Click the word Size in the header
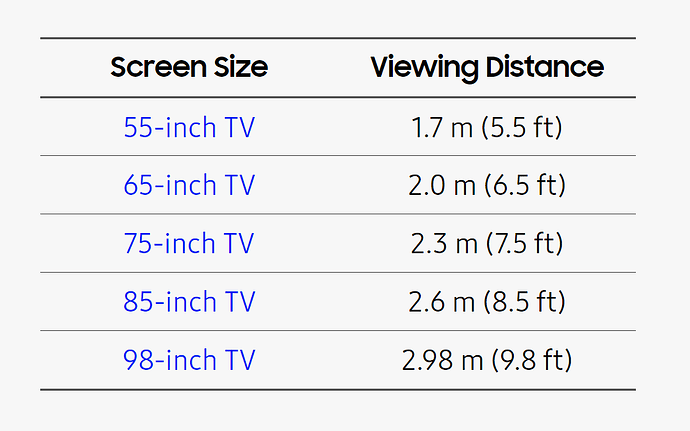The width and height of the screenshot is (690, 431). click(241, 67)
